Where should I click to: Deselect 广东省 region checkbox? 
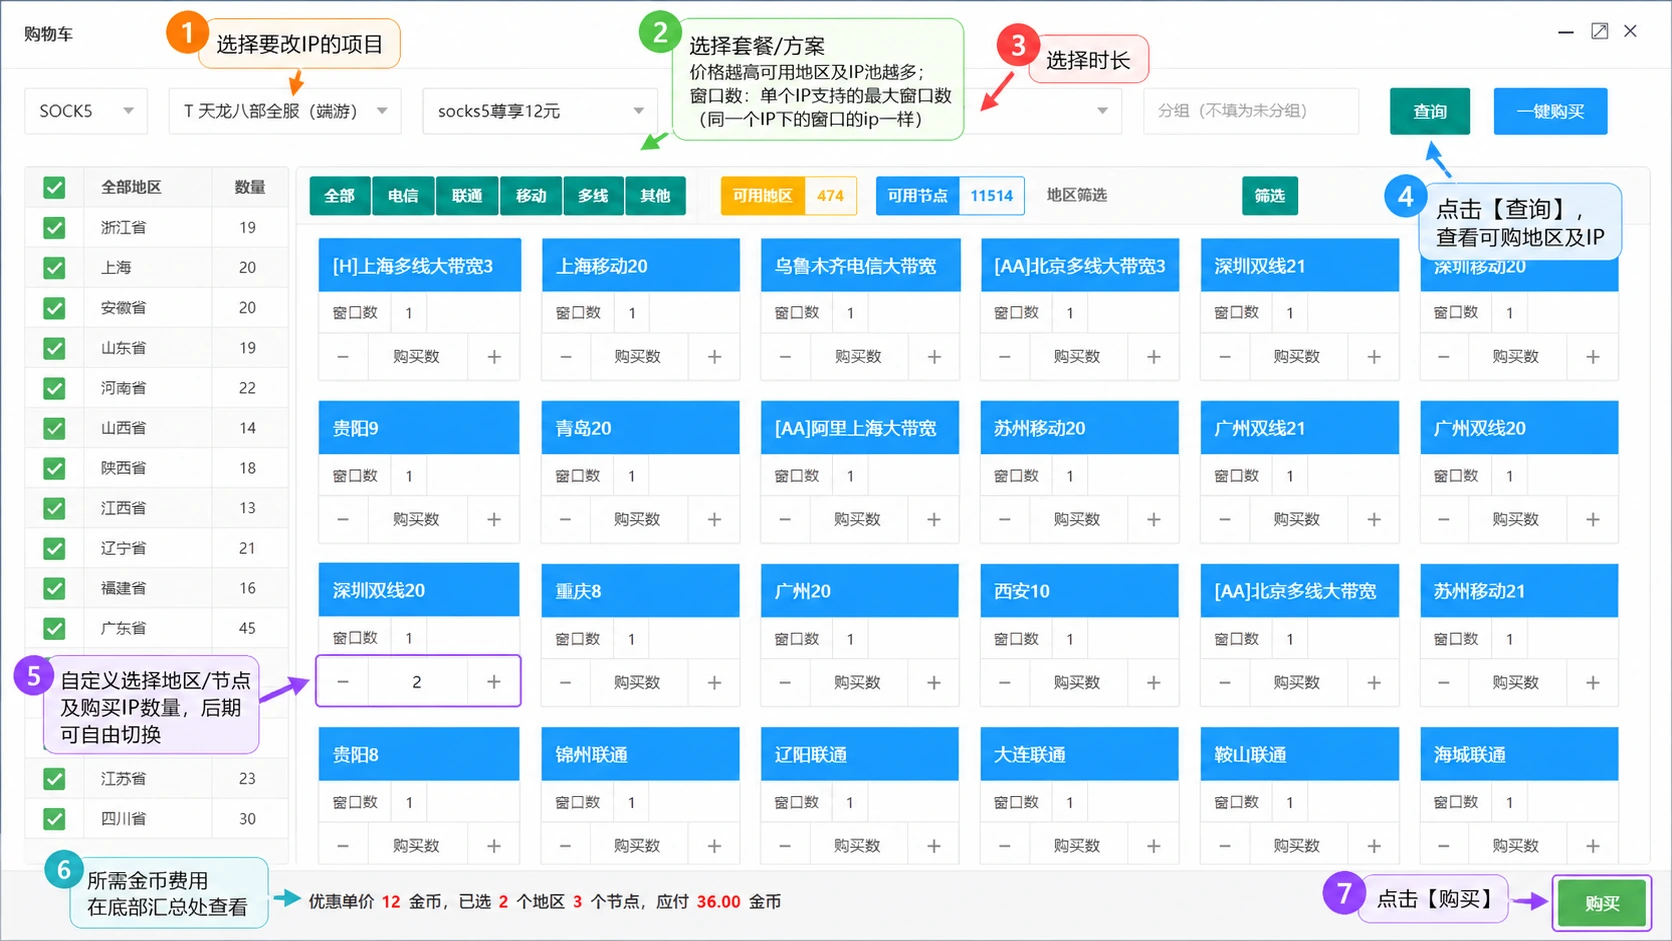pos(54,628)
